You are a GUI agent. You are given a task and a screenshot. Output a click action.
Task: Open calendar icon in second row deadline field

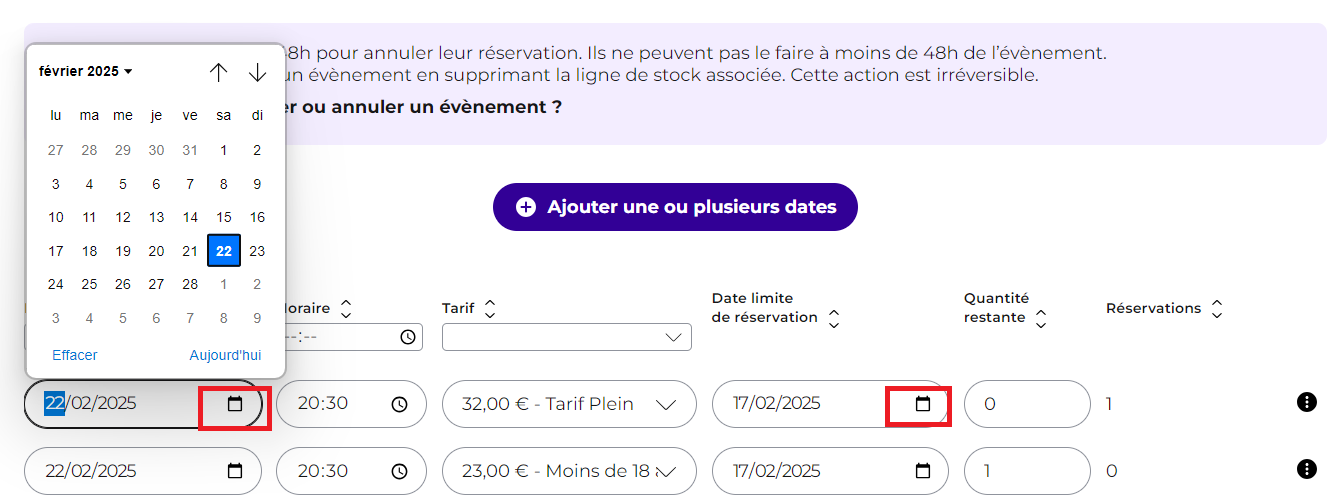[923, 471]
